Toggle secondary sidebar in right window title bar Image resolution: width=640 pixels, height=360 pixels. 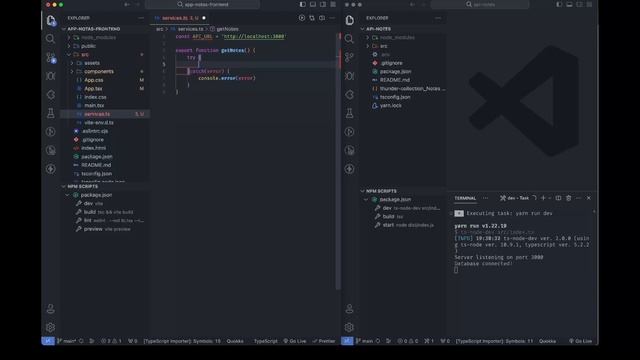coord(579,4)
